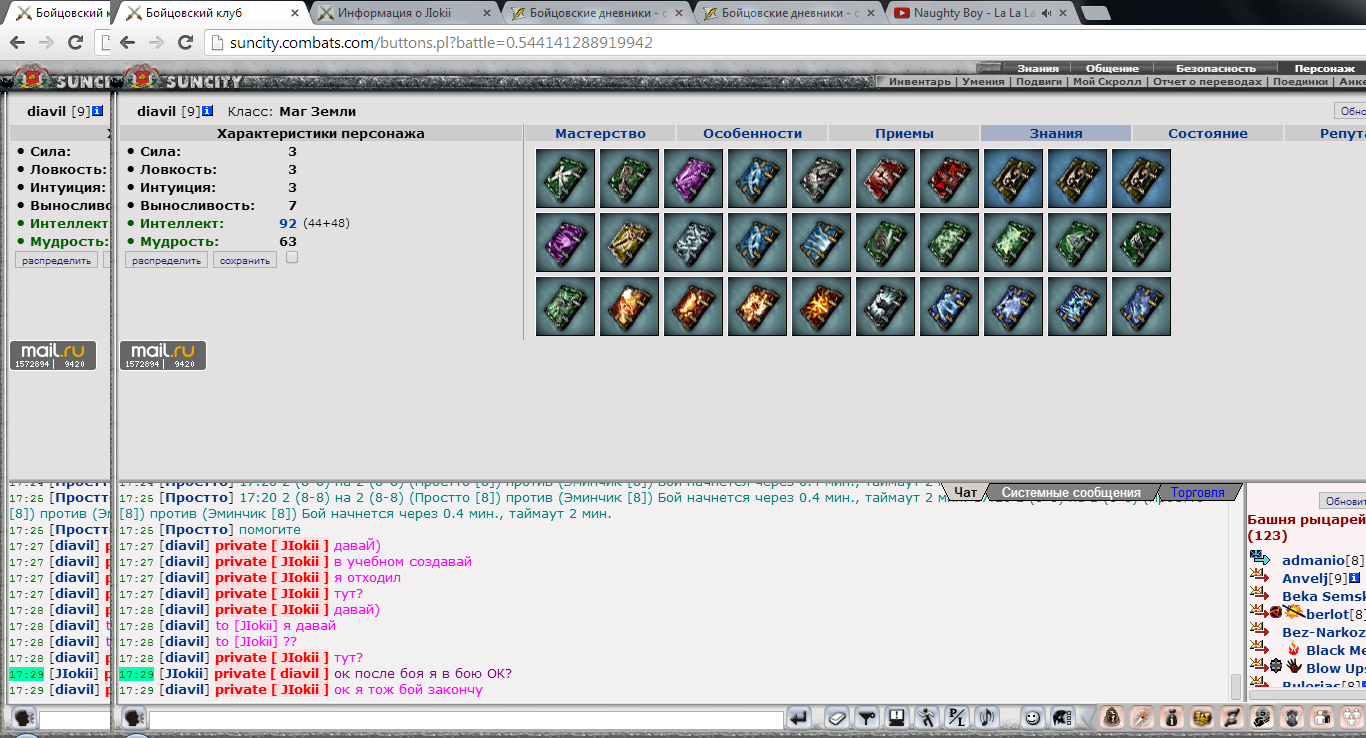This screenshot has width=1366, height=738.
Task: Click the mail.ru counter banner in front window
Action: pos(163,355)
